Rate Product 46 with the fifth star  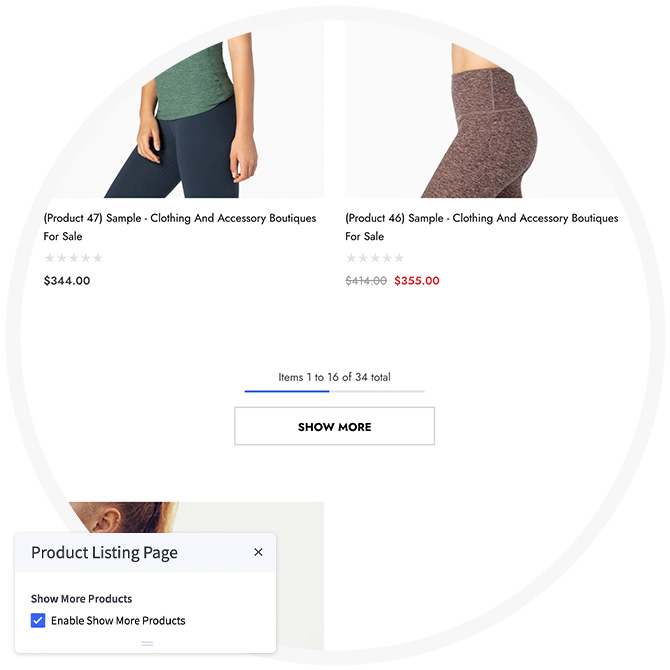(399, 259)
